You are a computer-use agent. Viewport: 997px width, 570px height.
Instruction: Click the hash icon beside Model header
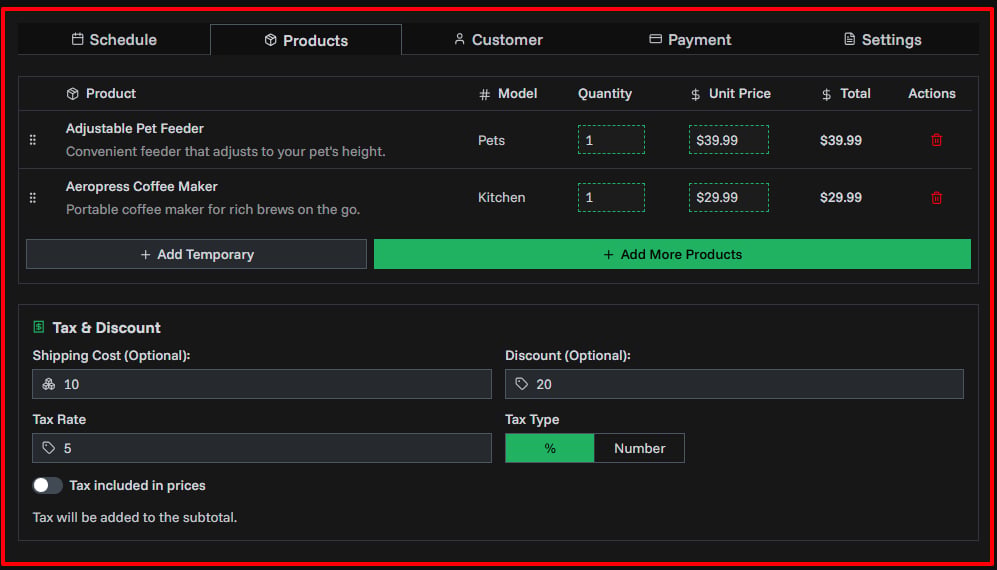click(x=485, y=95)
